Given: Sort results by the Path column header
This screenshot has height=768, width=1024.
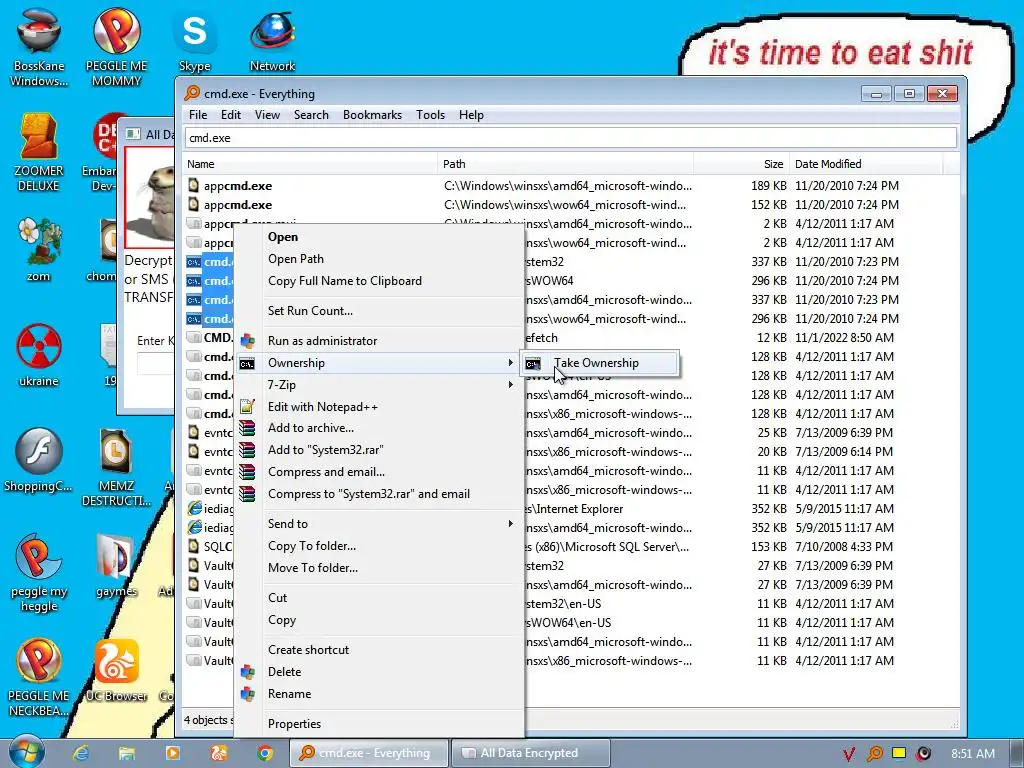Looking at the screenshot, I should 566,164.
